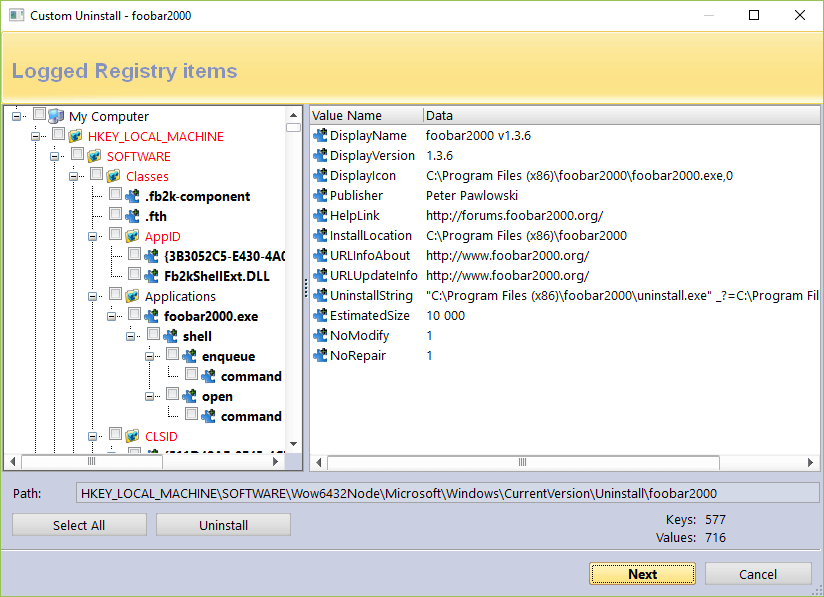Click the tree scroll up arrow
Screen dimensions: 824x597
click(x=293, y=115)
